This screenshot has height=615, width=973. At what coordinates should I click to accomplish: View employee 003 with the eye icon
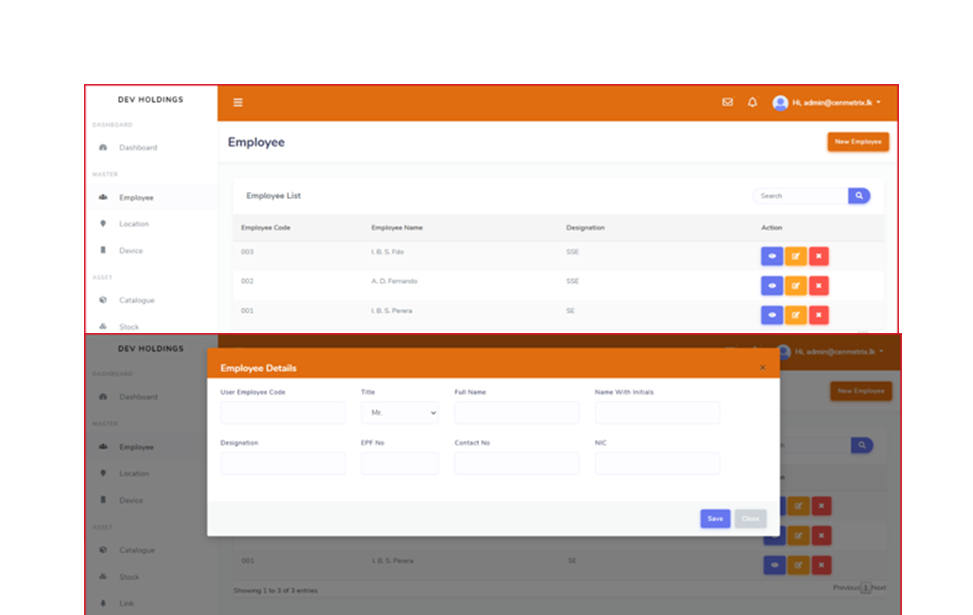[771, 256]
